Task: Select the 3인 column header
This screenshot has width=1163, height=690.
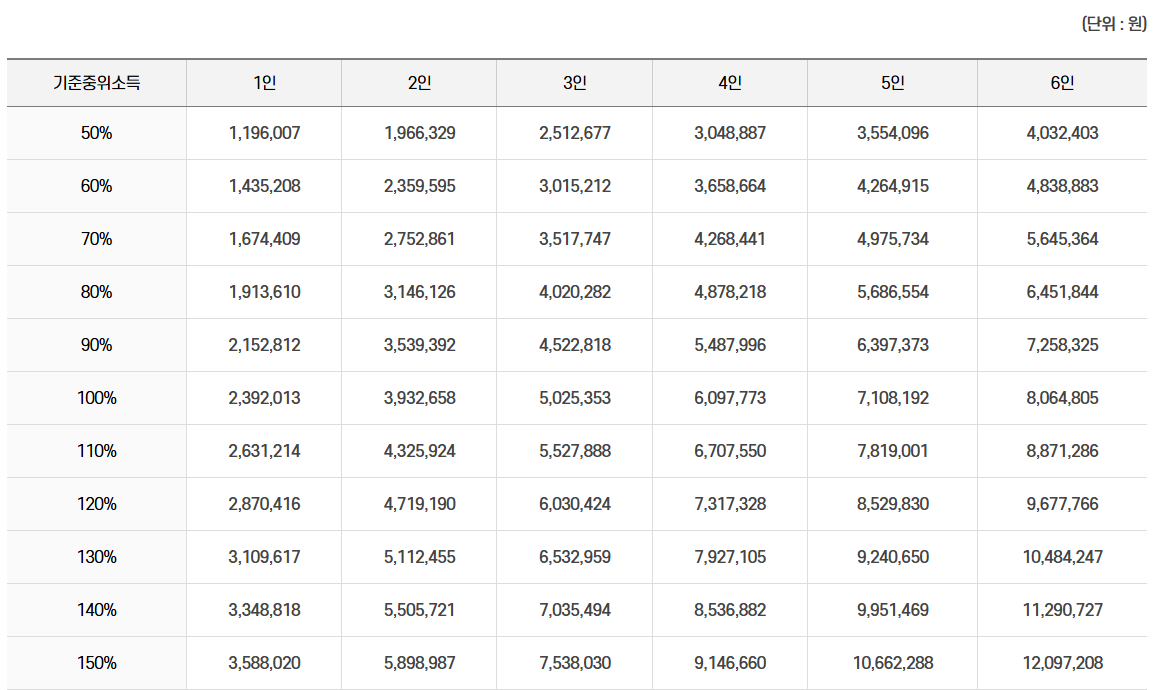Action: coord(575,82)
